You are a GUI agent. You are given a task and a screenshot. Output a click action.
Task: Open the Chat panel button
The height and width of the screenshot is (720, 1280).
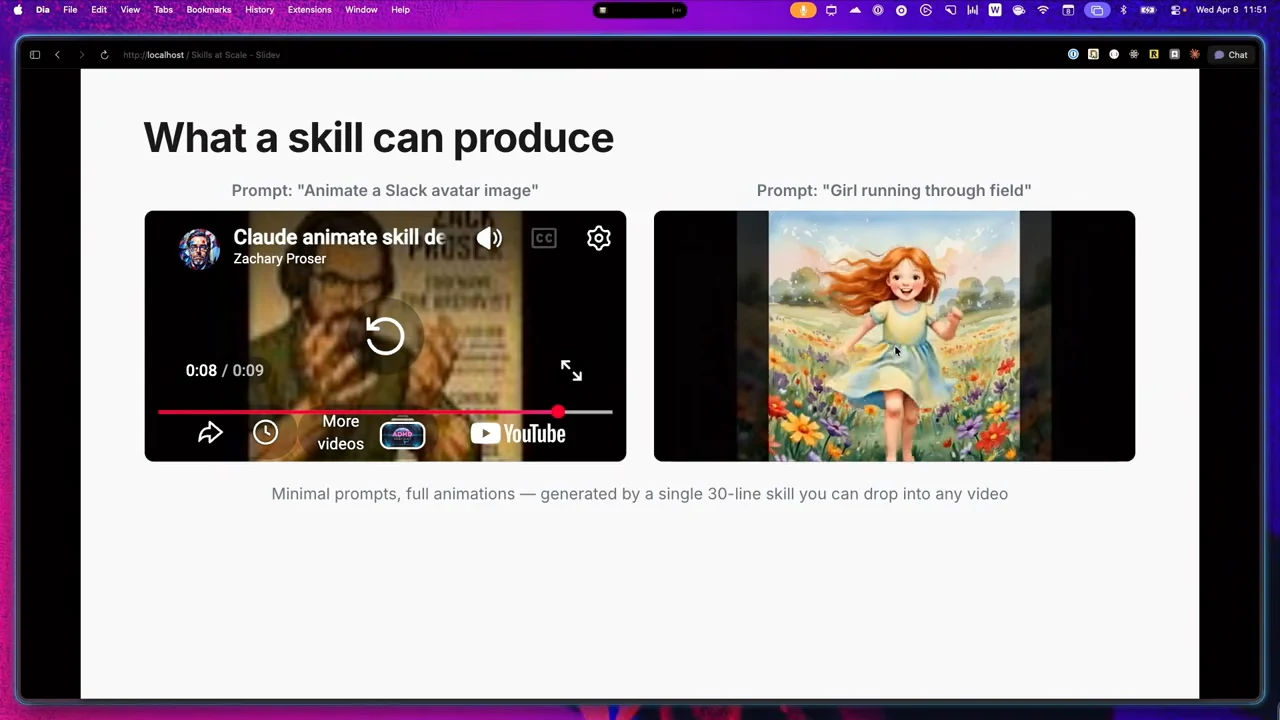(x=1230, y=55)
